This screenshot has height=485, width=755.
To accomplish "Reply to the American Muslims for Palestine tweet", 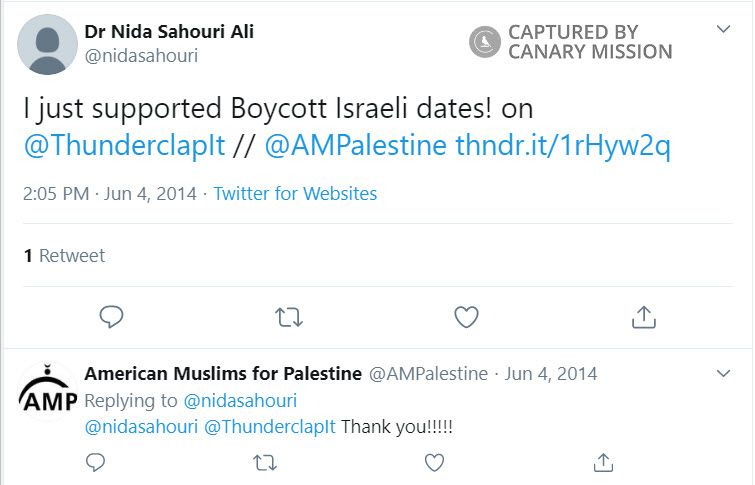I will [96, 462].
